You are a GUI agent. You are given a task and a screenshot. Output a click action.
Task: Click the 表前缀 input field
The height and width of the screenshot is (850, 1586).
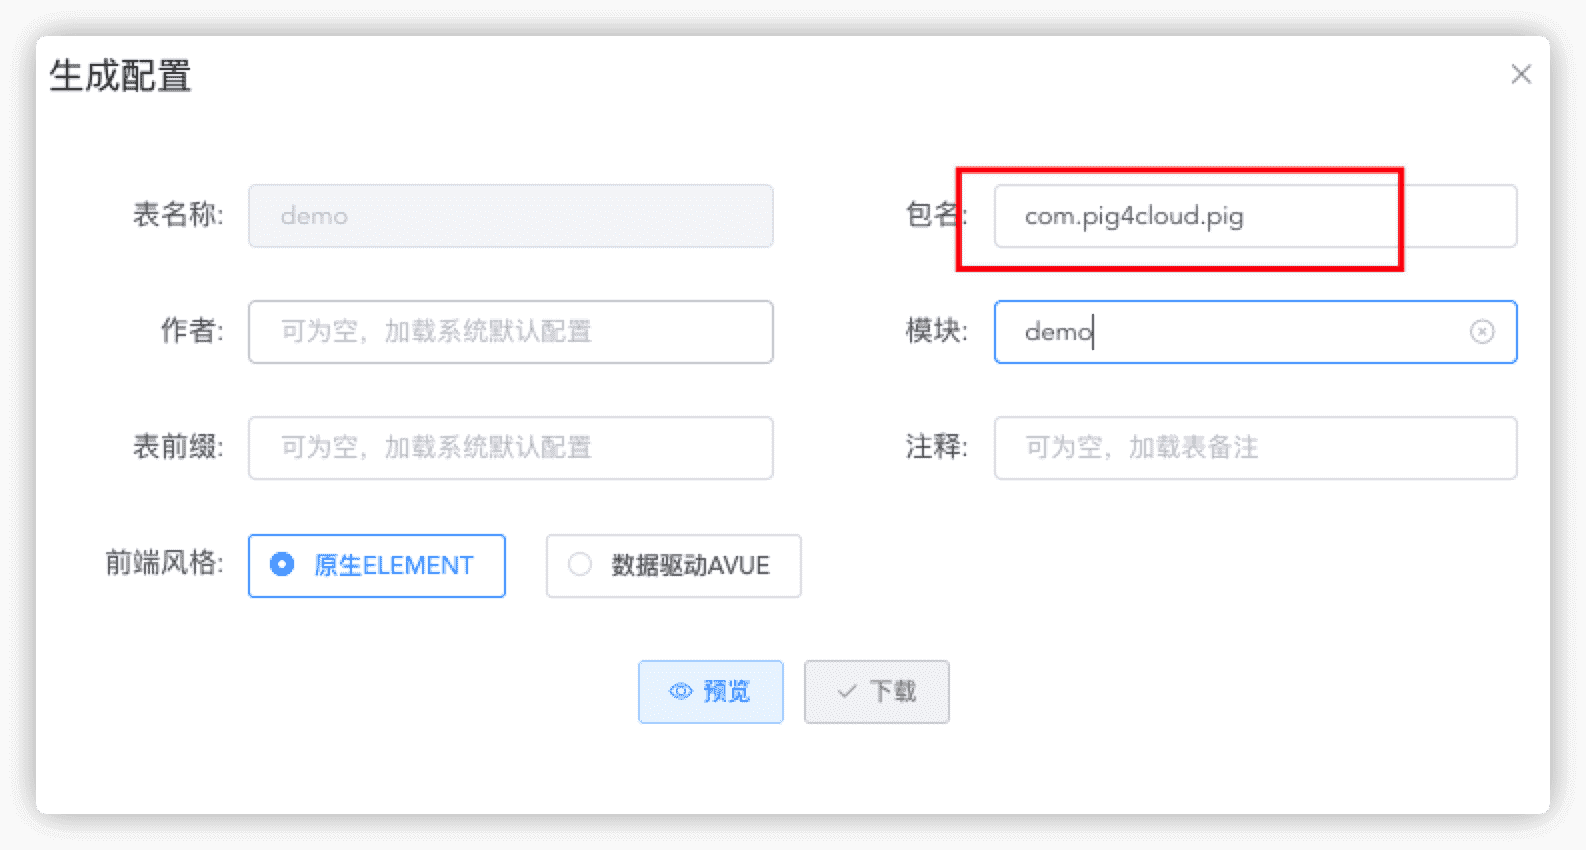(510, 448)
